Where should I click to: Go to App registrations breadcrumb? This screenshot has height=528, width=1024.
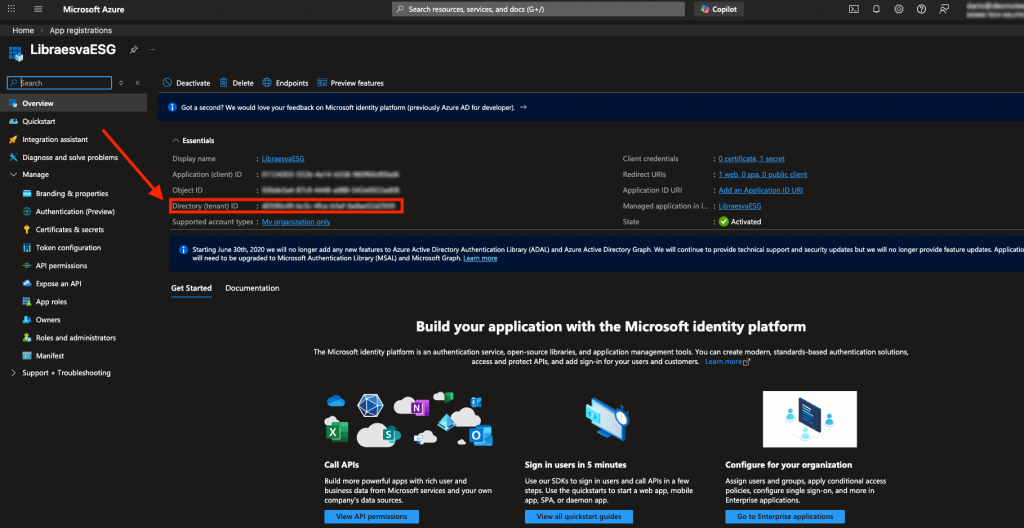pyautogui.click(x=81, y=31)
